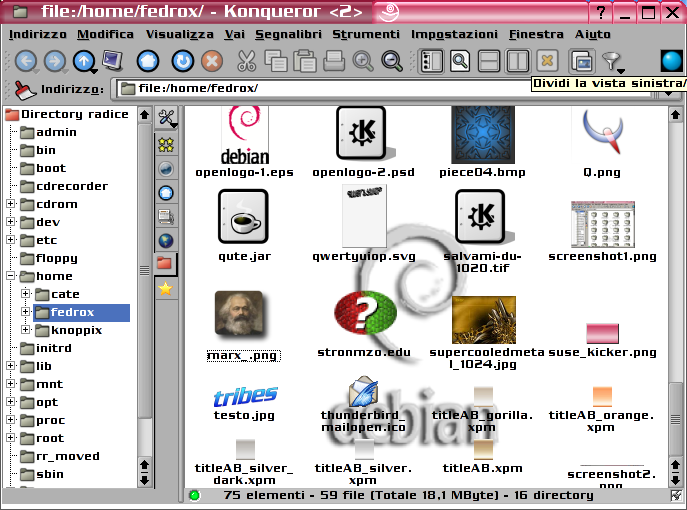
Task: Select openlogo-2.psd file icon
Action: [x=364, y=132]
